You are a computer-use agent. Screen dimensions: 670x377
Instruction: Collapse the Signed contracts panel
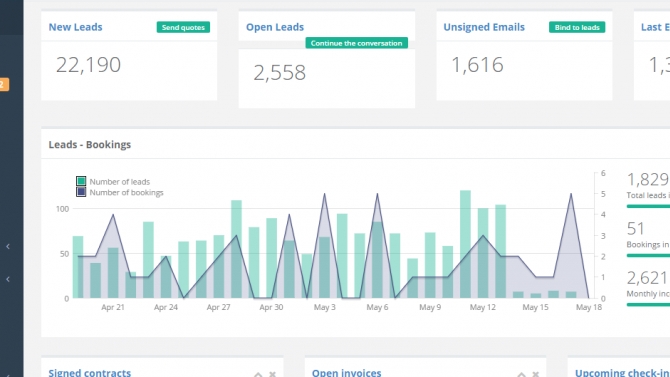click(x=258, y=374)
